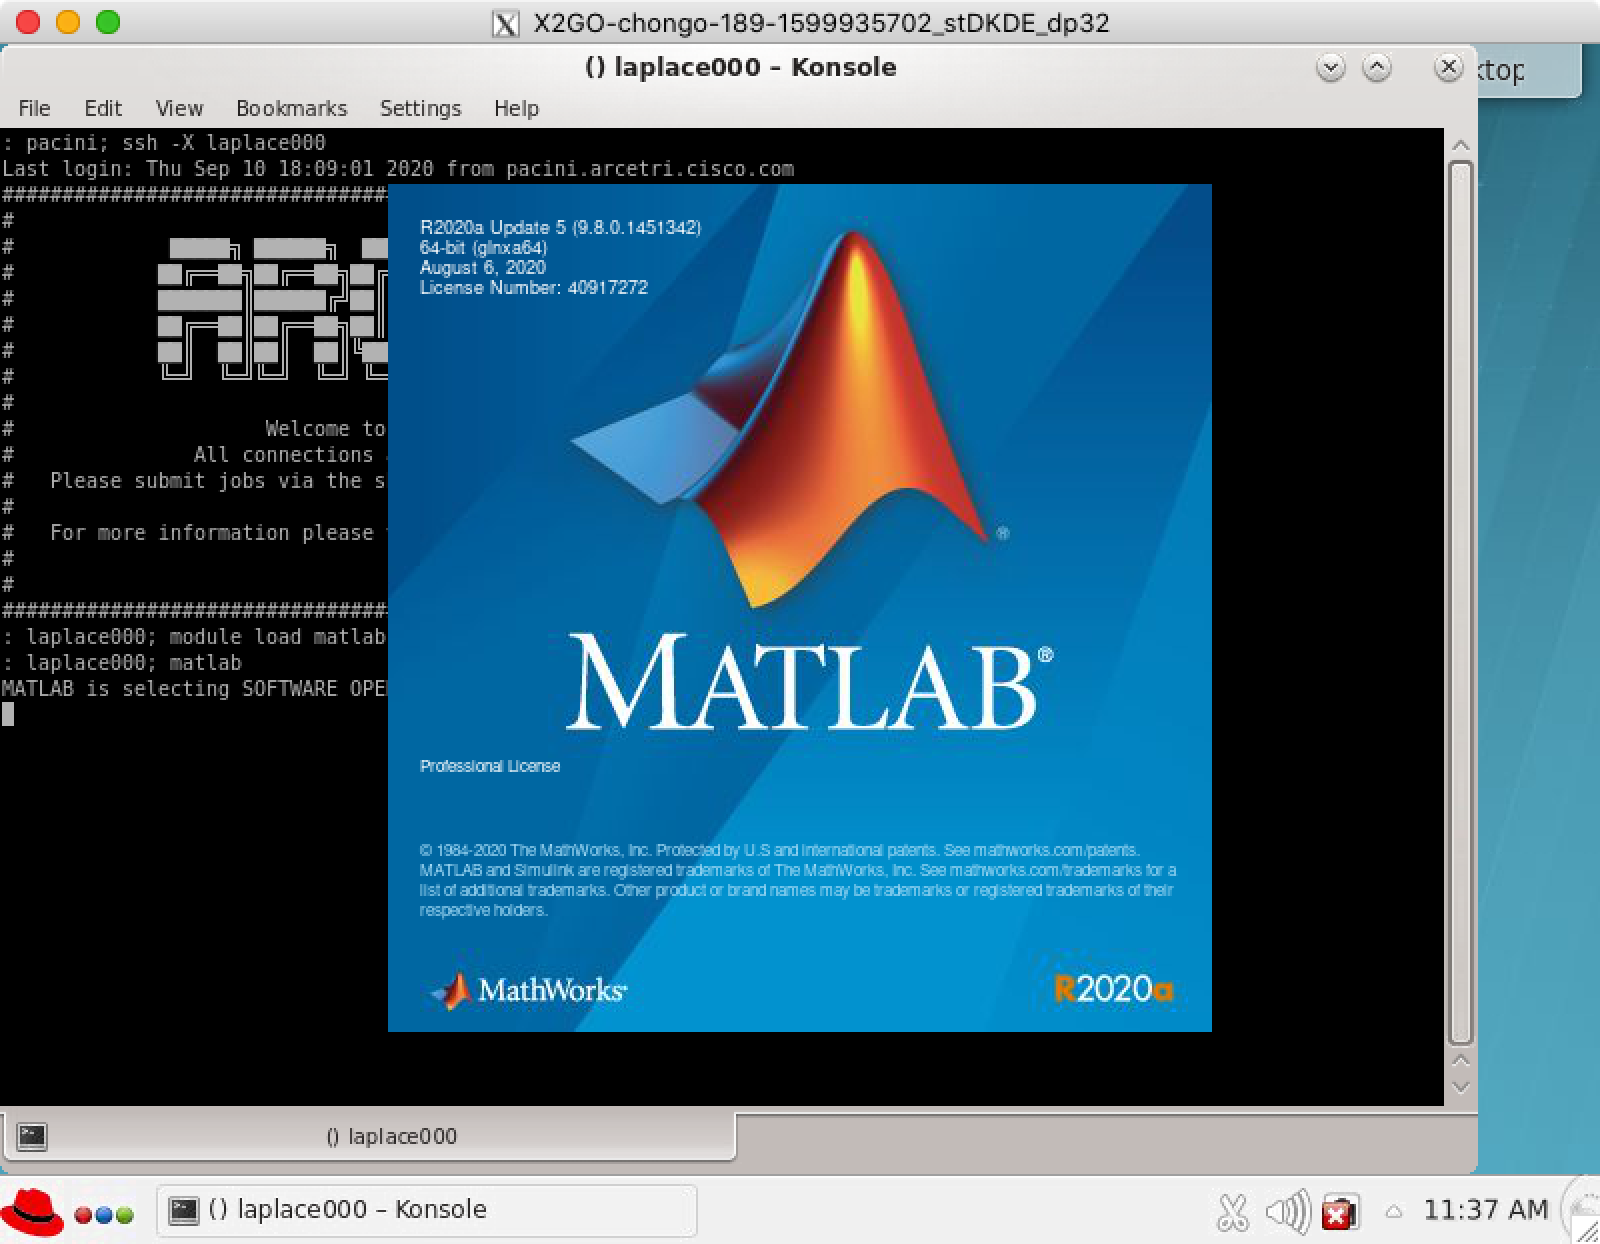Screen dimensions: 1600x1244
Task: Click the scroll-up arrow at terminal scrollbar top
Action: 1461,146
